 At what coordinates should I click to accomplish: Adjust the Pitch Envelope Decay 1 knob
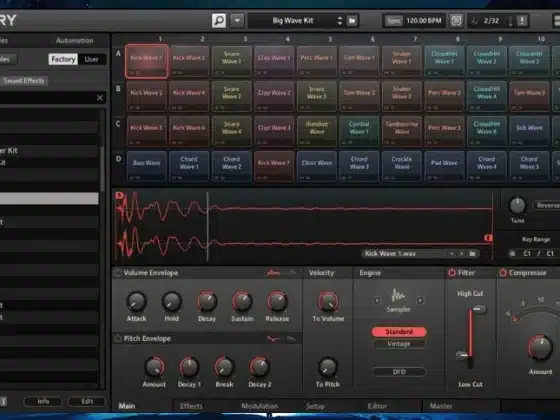pos(189,367)
